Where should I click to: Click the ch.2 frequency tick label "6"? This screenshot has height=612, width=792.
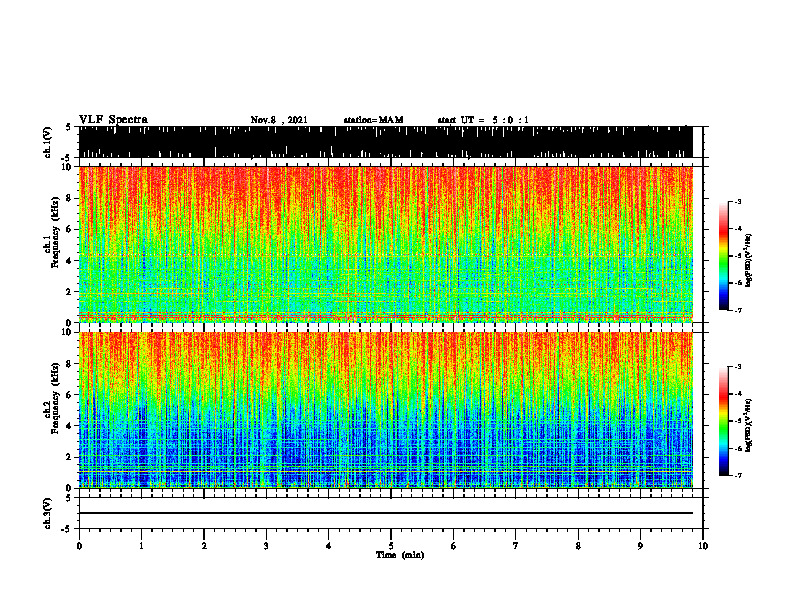point(70,395)
